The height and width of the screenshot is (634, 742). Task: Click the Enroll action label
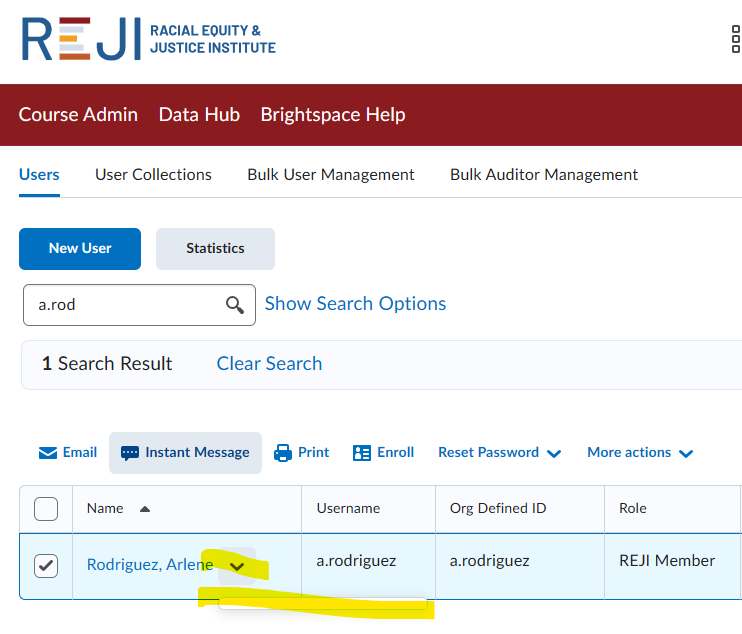[x=396, y=453]
